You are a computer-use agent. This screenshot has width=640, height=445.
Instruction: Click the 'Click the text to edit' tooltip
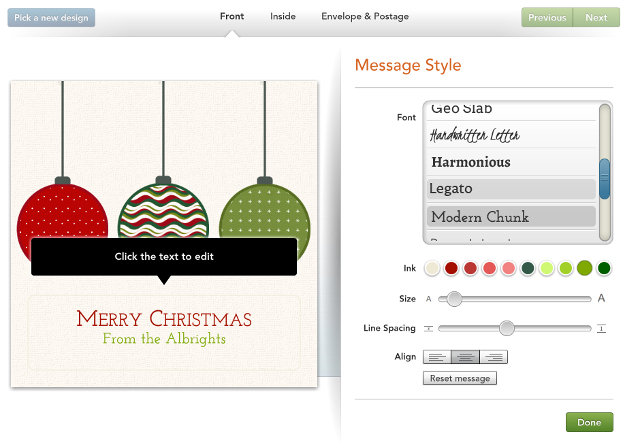pos(164,257)
